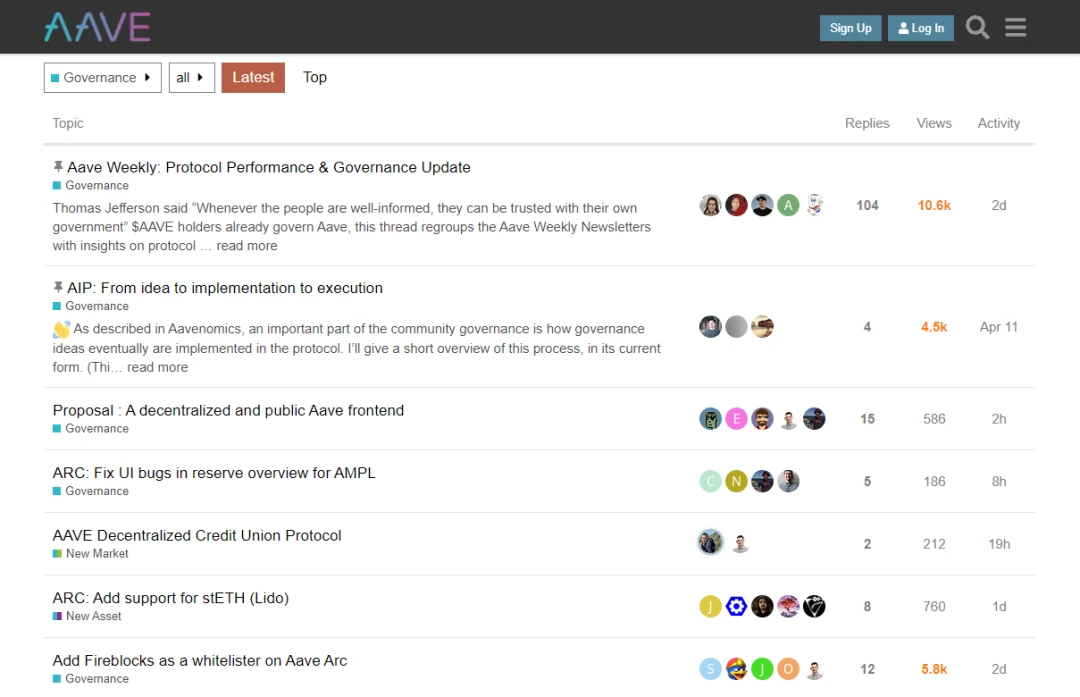
Task: Click the "104" replies count
Action: point(867,205)
